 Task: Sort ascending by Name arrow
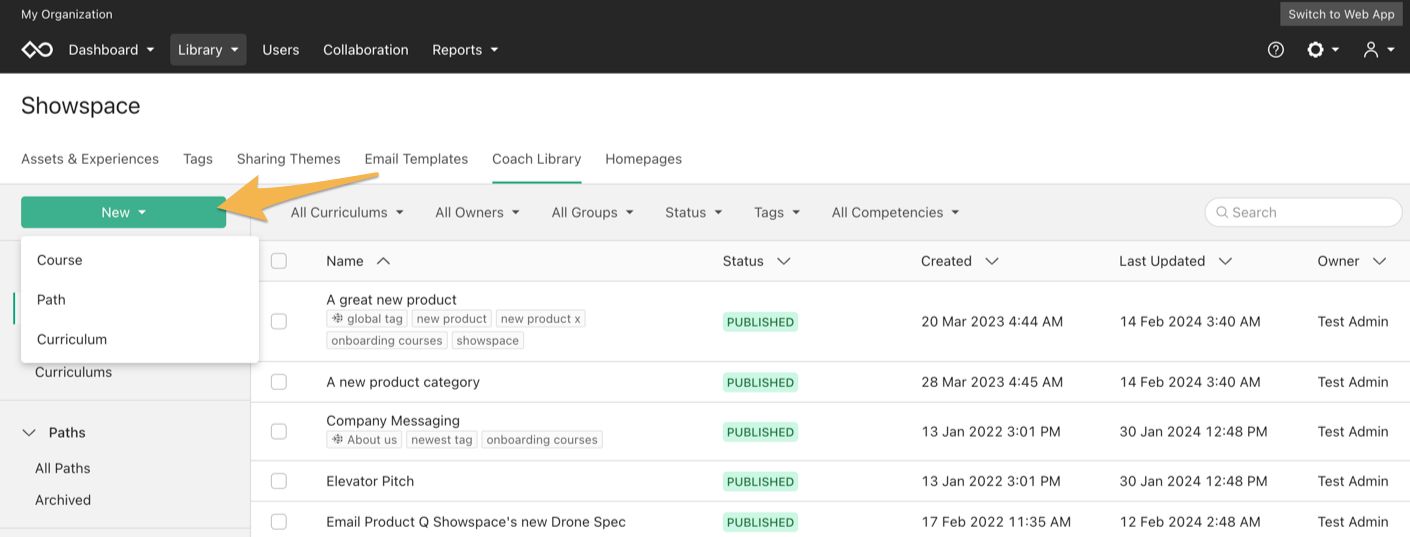[x=383, y=261]
